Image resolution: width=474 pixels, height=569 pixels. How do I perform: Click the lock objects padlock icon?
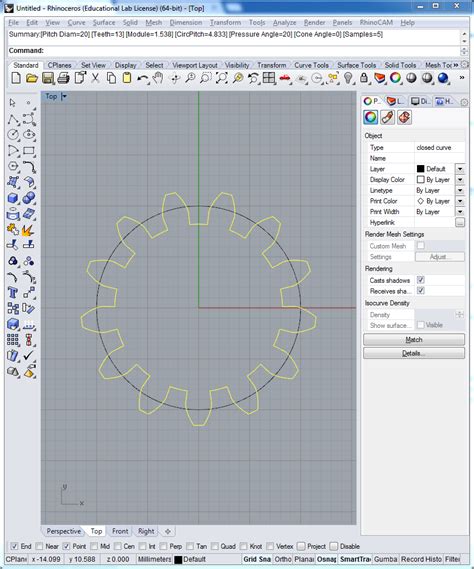[364, 78]
